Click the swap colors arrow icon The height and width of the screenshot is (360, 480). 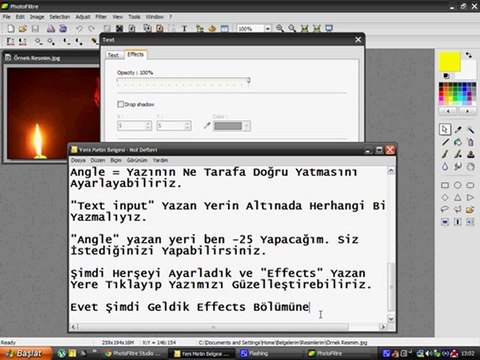pos(469,55)
